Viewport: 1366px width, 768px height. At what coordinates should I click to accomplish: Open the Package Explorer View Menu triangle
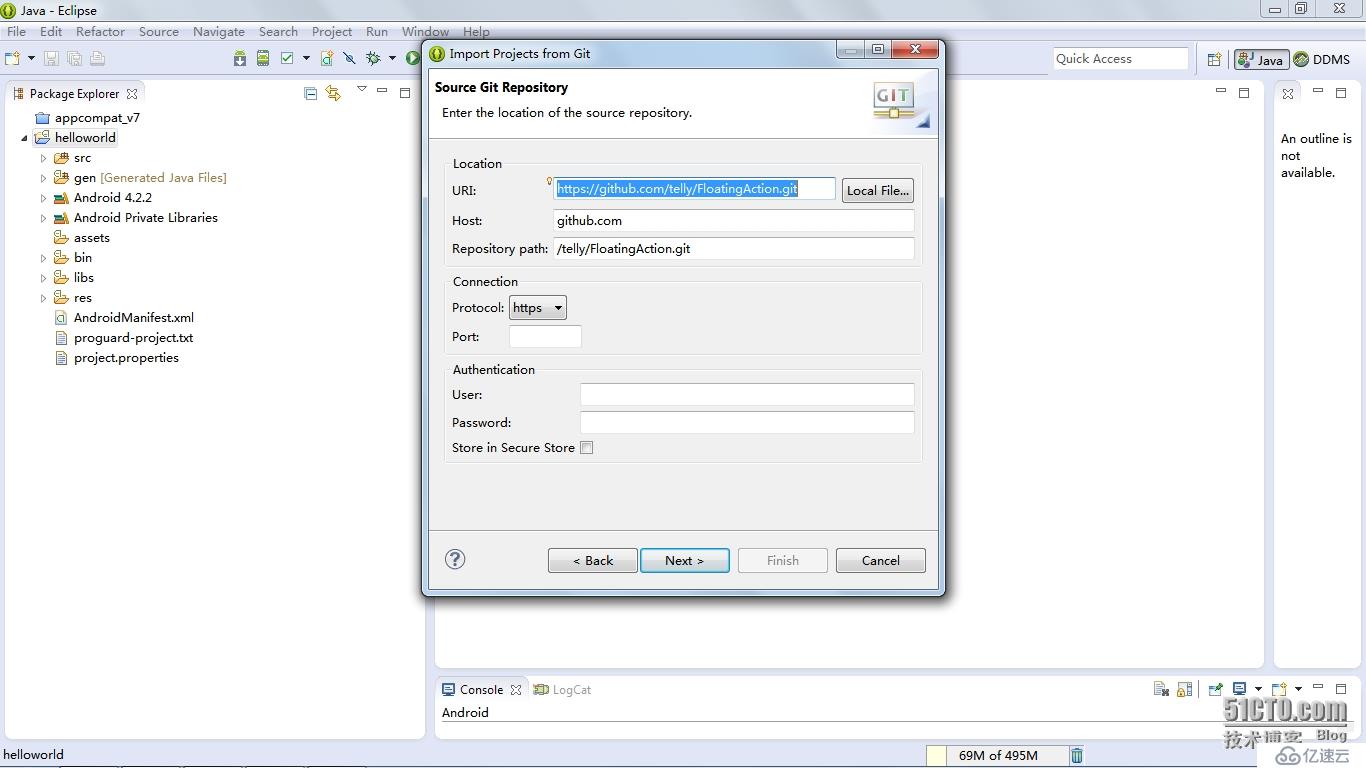tap(362, 90)
